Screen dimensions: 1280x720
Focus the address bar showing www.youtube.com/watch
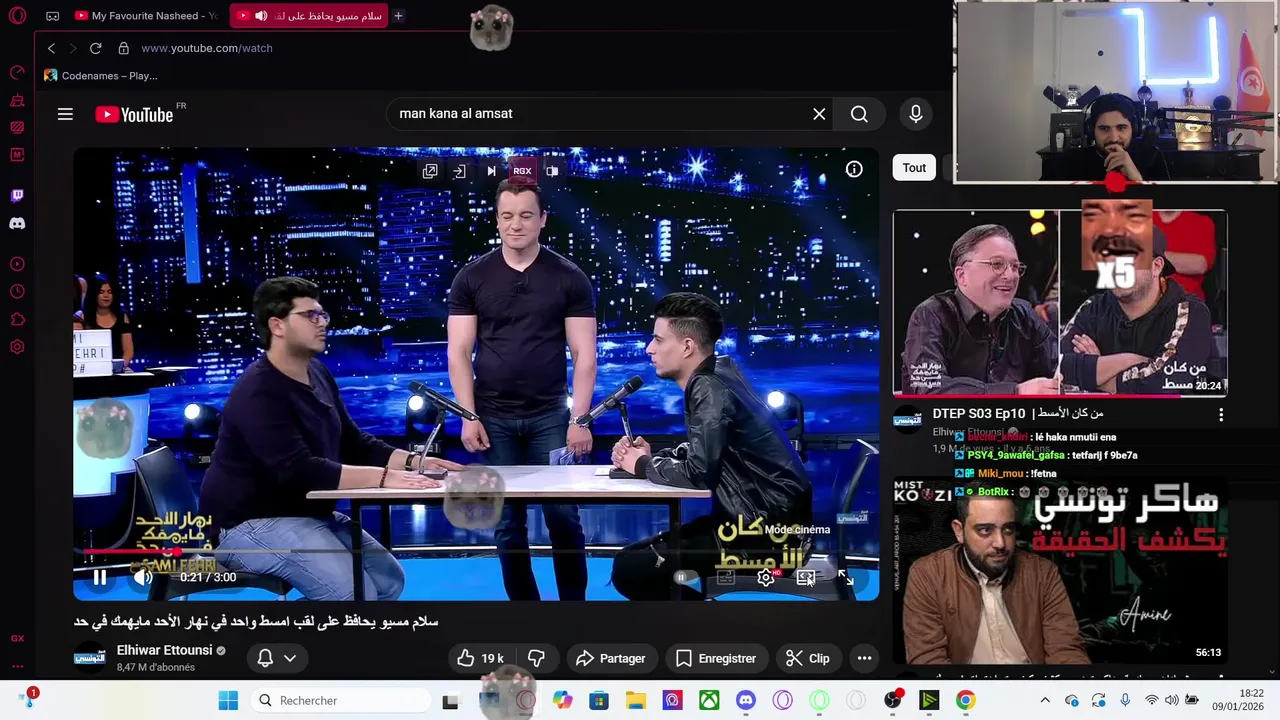(x=207, y=48)
